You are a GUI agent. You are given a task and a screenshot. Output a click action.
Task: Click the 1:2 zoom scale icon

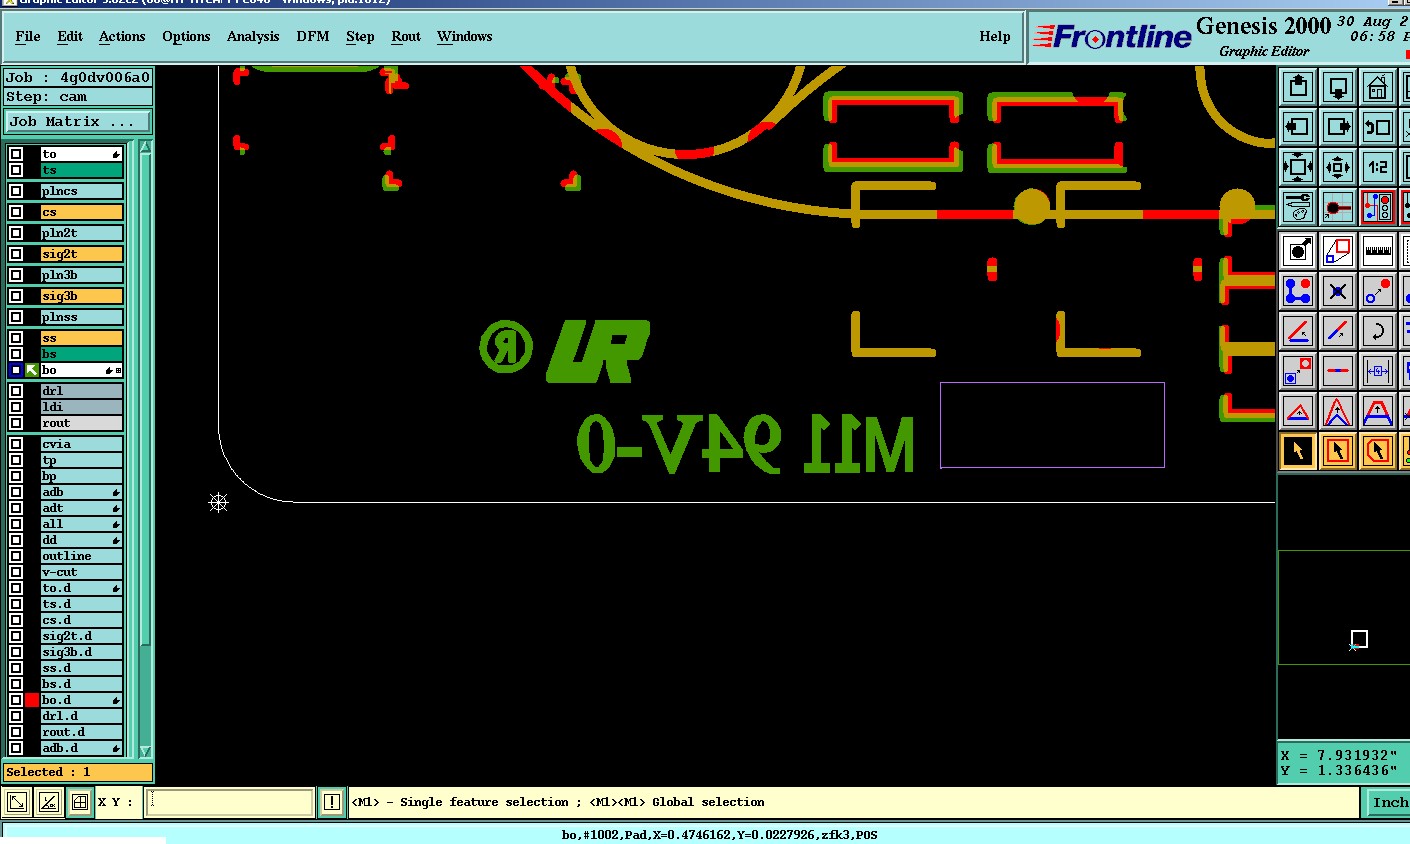1378,167
